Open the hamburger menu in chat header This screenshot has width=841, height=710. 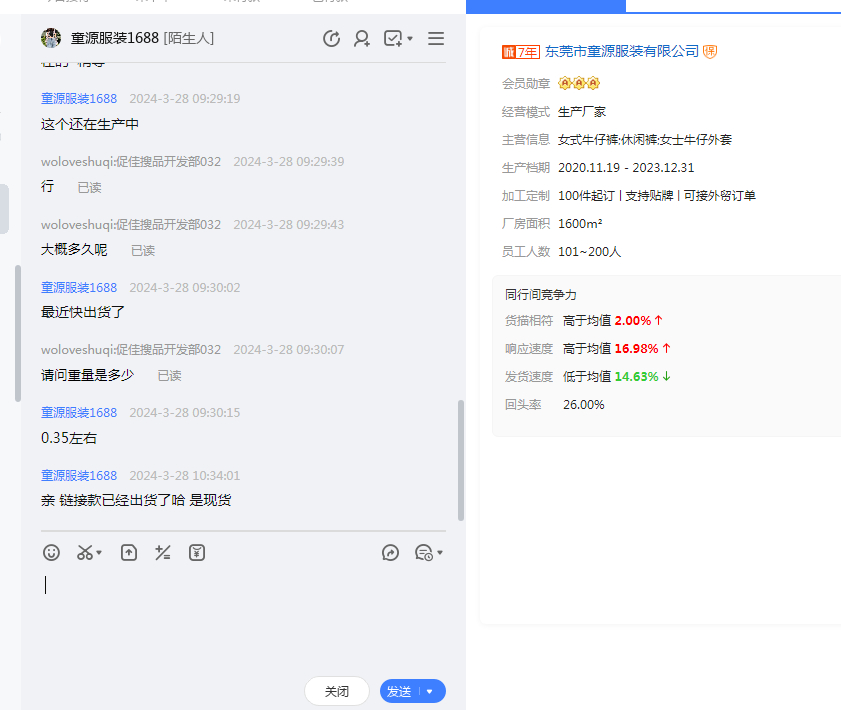[x=436, y=39]
